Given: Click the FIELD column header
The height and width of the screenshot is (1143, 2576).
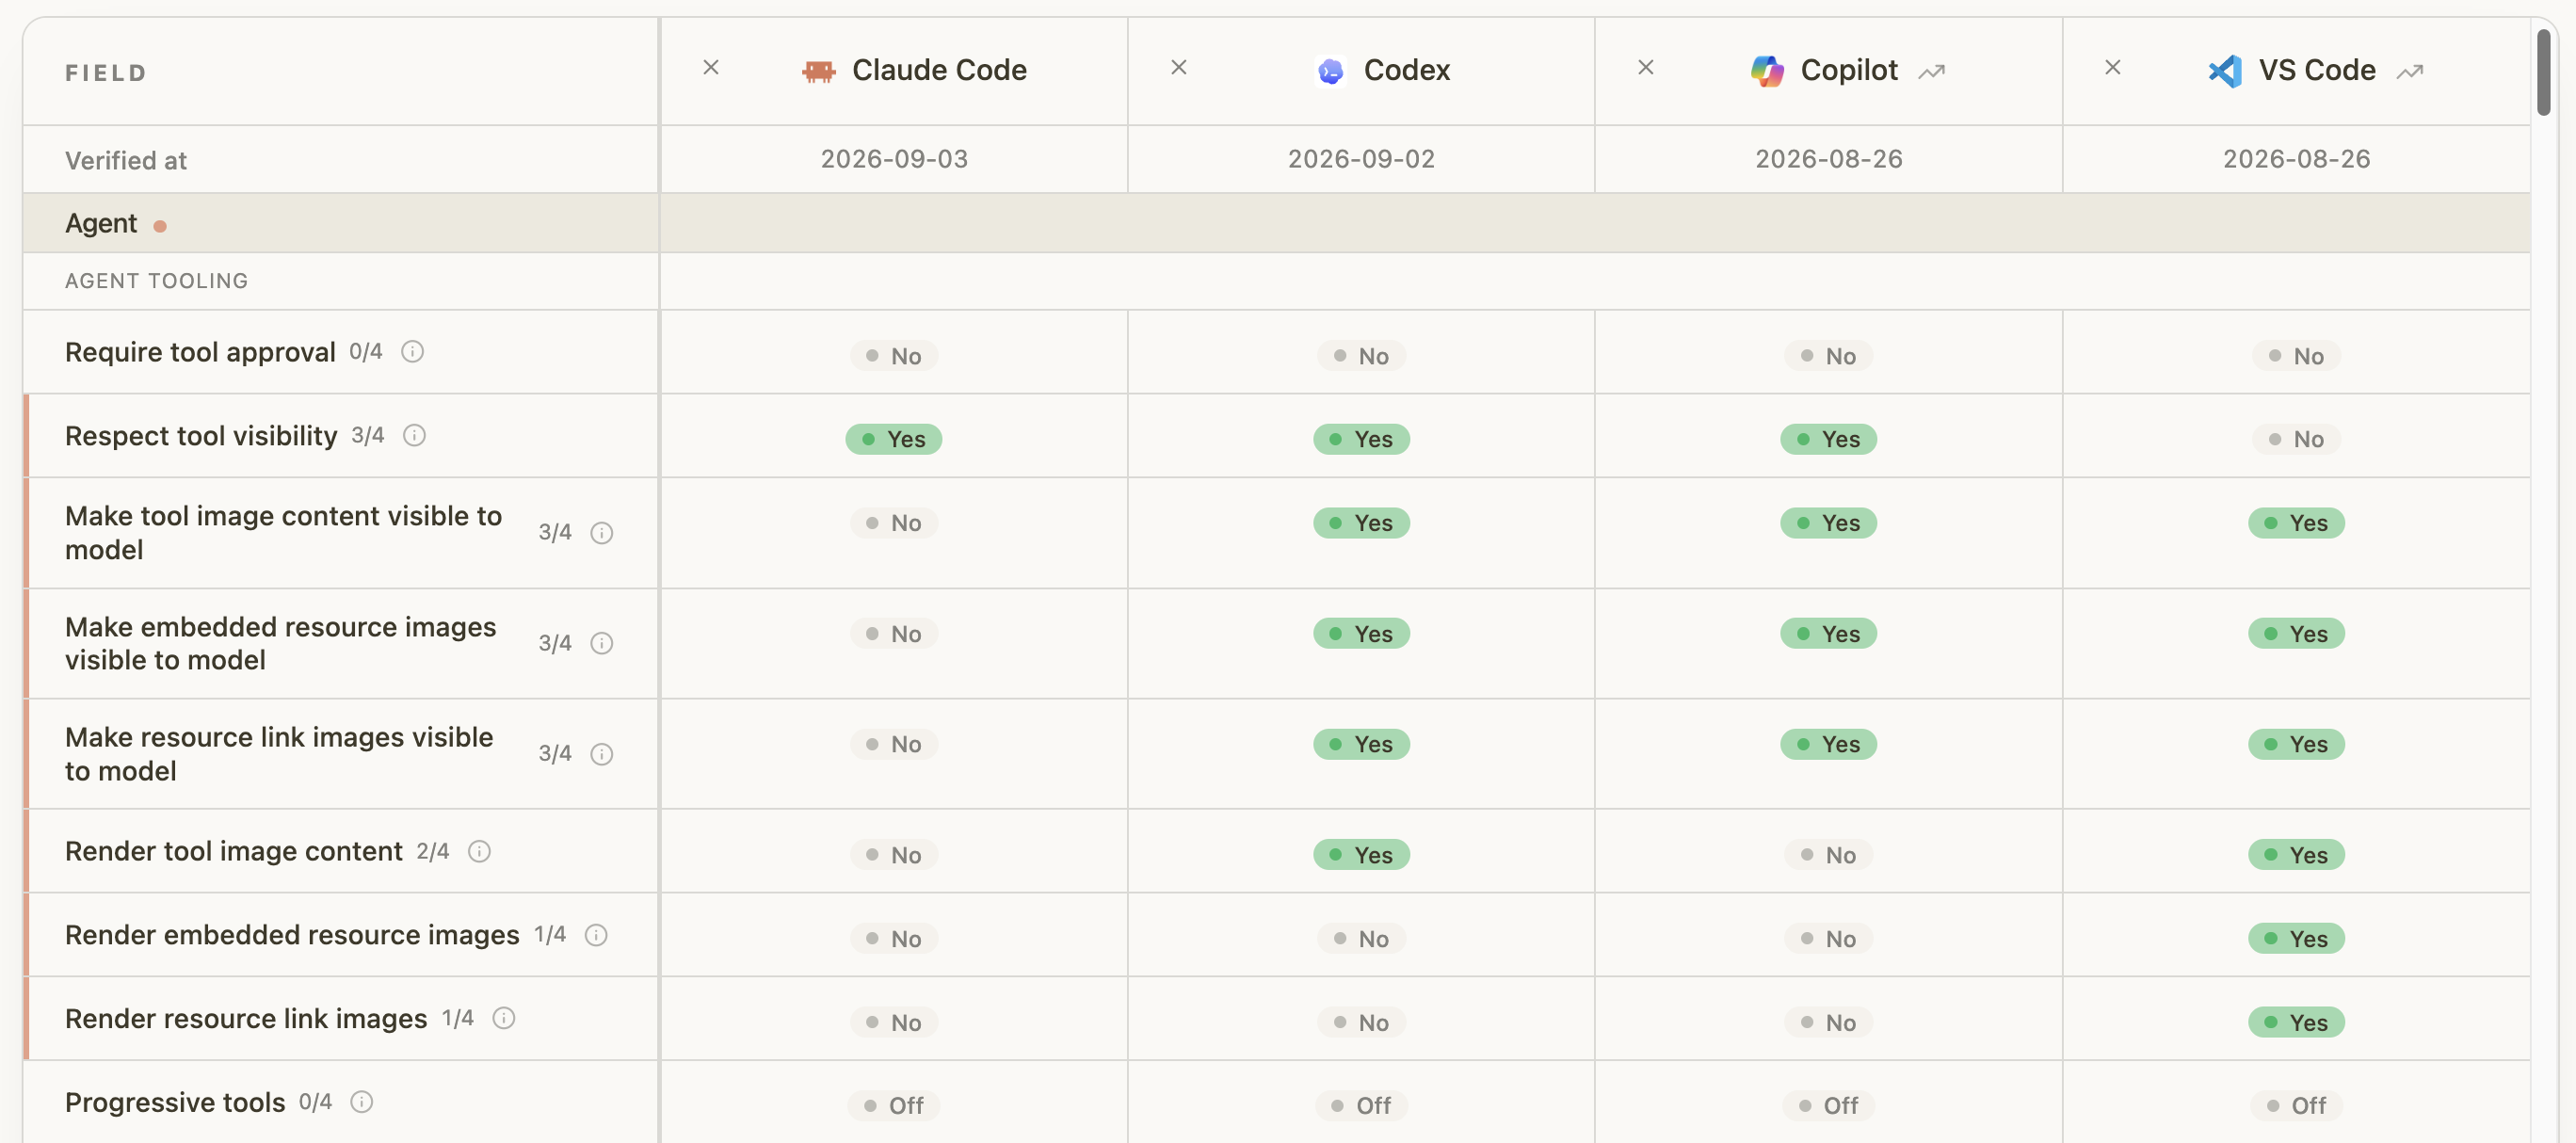Looking at the screenshot, I should click(x=106, y=73).
